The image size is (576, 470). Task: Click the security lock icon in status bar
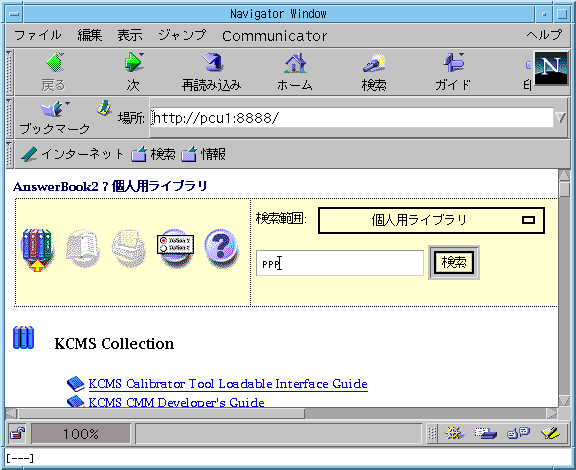[x=17, y=434]
